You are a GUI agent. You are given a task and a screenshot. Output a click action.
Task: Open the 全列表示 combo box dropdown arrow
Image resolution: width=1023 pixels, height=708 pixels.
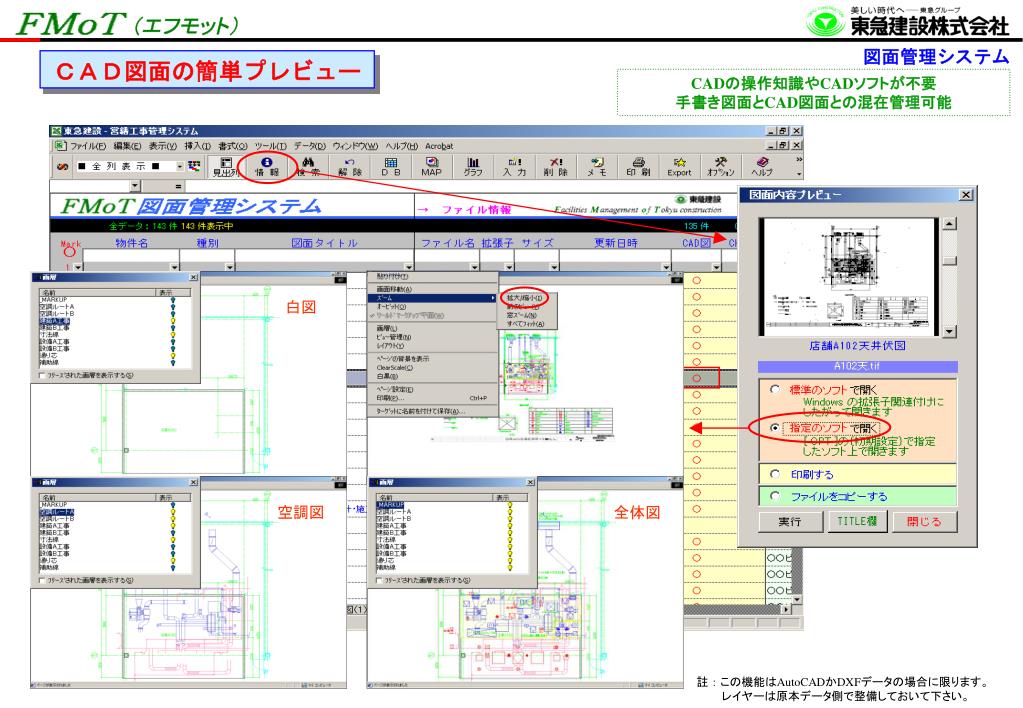(180, 166)
